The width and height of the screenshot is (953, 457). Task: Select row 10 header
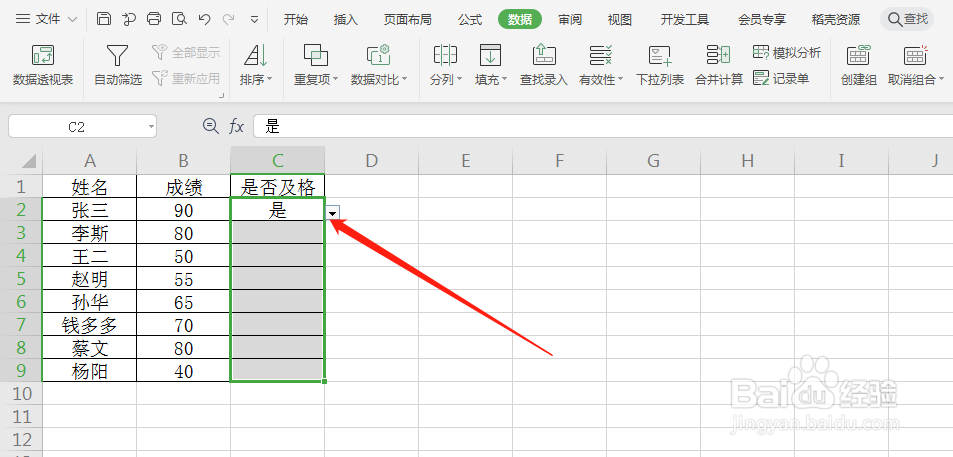pos(21,394)
